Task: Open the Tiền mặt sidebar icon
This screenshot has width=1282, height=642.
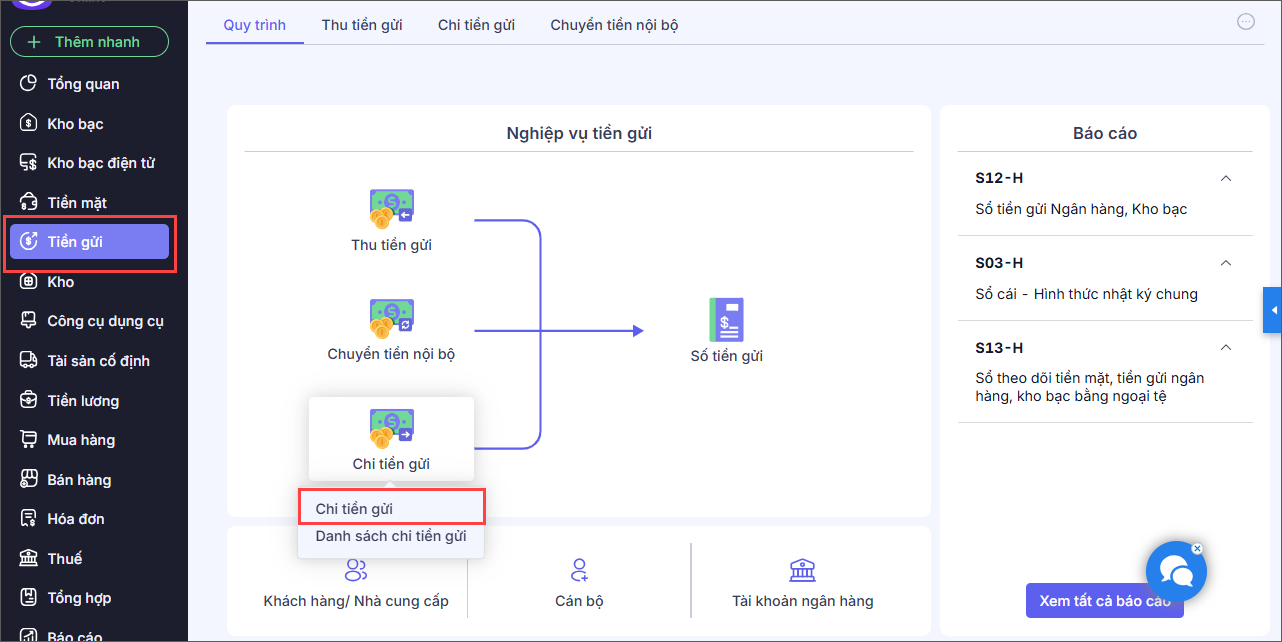Action: tap(29, 203)
